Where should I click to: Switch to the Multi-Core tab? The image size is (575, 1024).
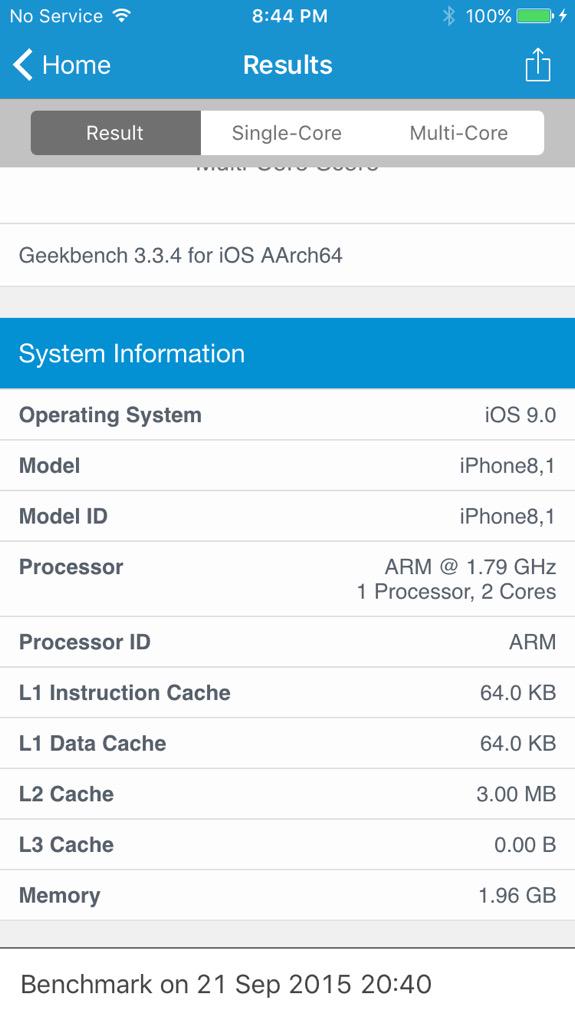[458, 133]
